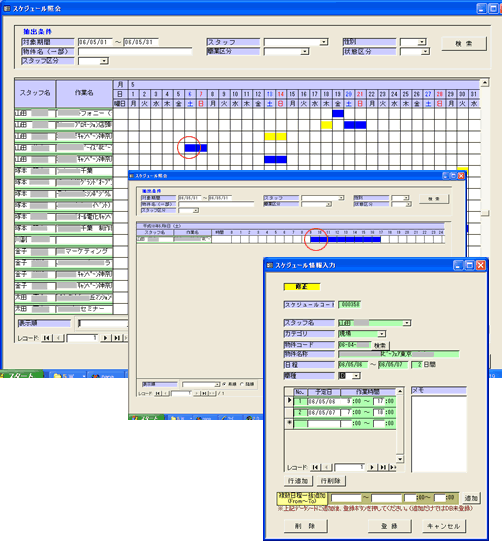
Task: Click the 行追加 add-row button
Action: coord(298,481)
